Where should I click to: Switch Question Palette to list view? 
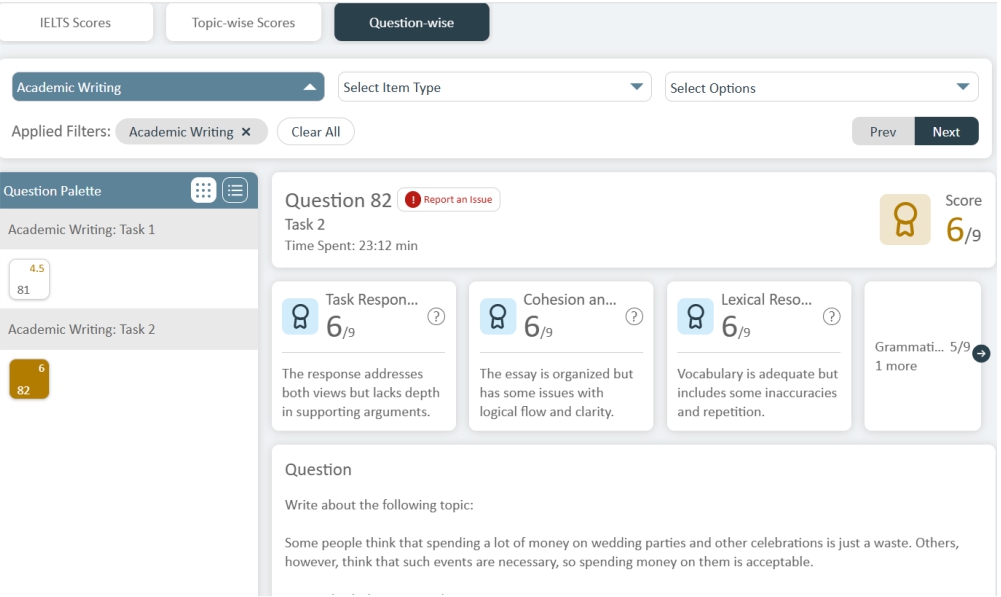[x=234, y=190]
